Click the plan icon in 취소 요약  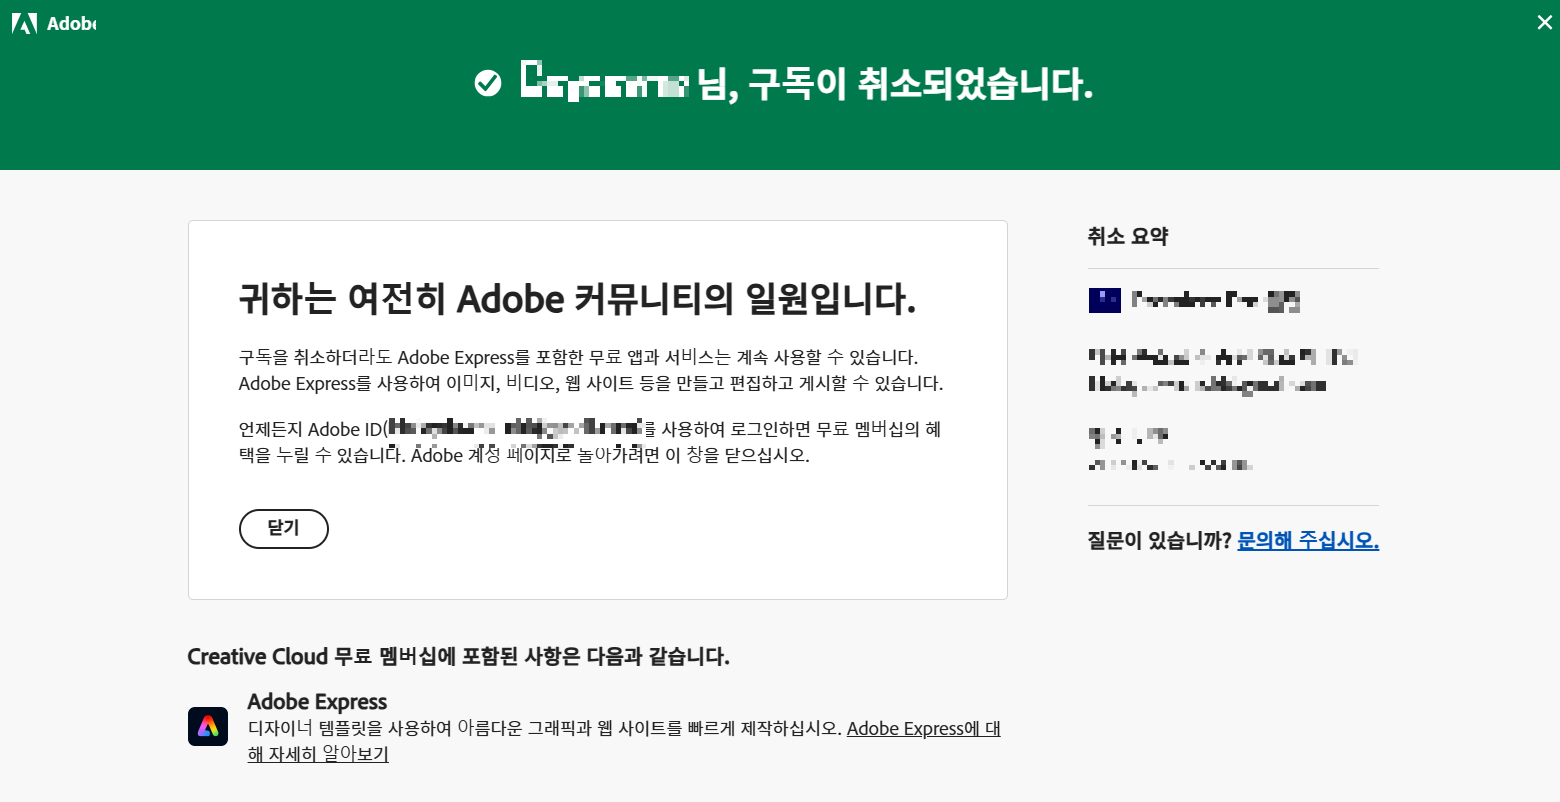click(x=1105, y=300)
